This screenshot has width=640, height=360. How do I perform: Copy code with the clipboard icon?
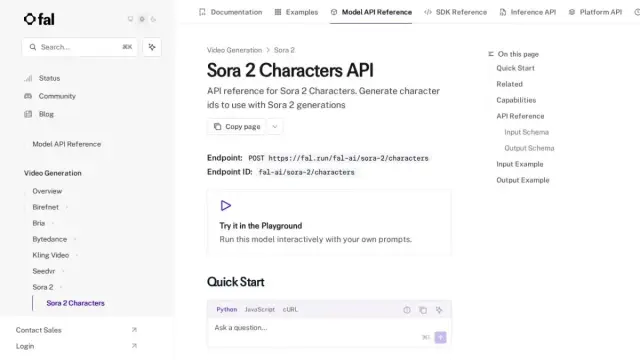pyautogui.click(x=423, y=310)
